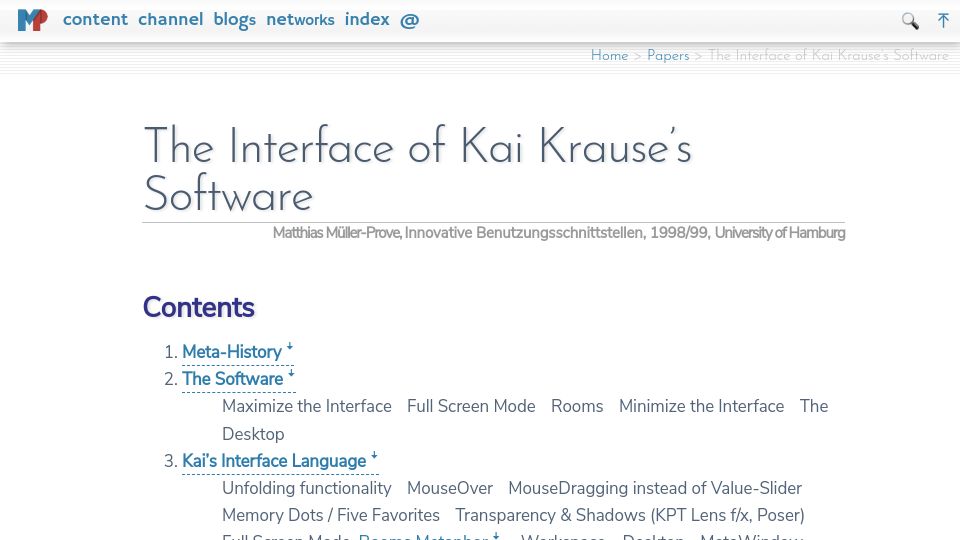The height and width of the screenshot is (540, 960).
Task: Click the current page breadcrumb text
Action: point(828,55)
